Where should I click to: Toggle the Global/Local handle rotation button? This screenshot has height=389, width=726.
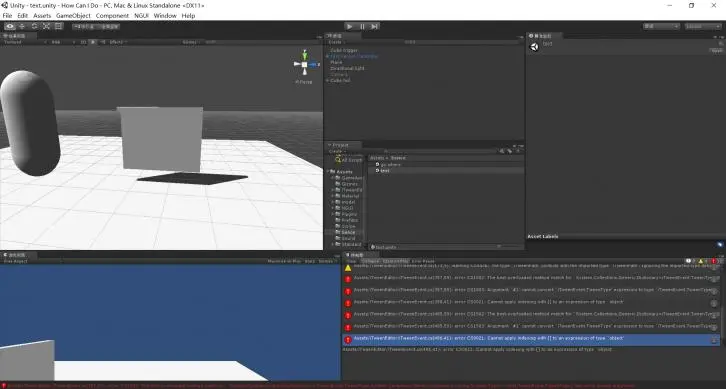(x=109, y=26)
